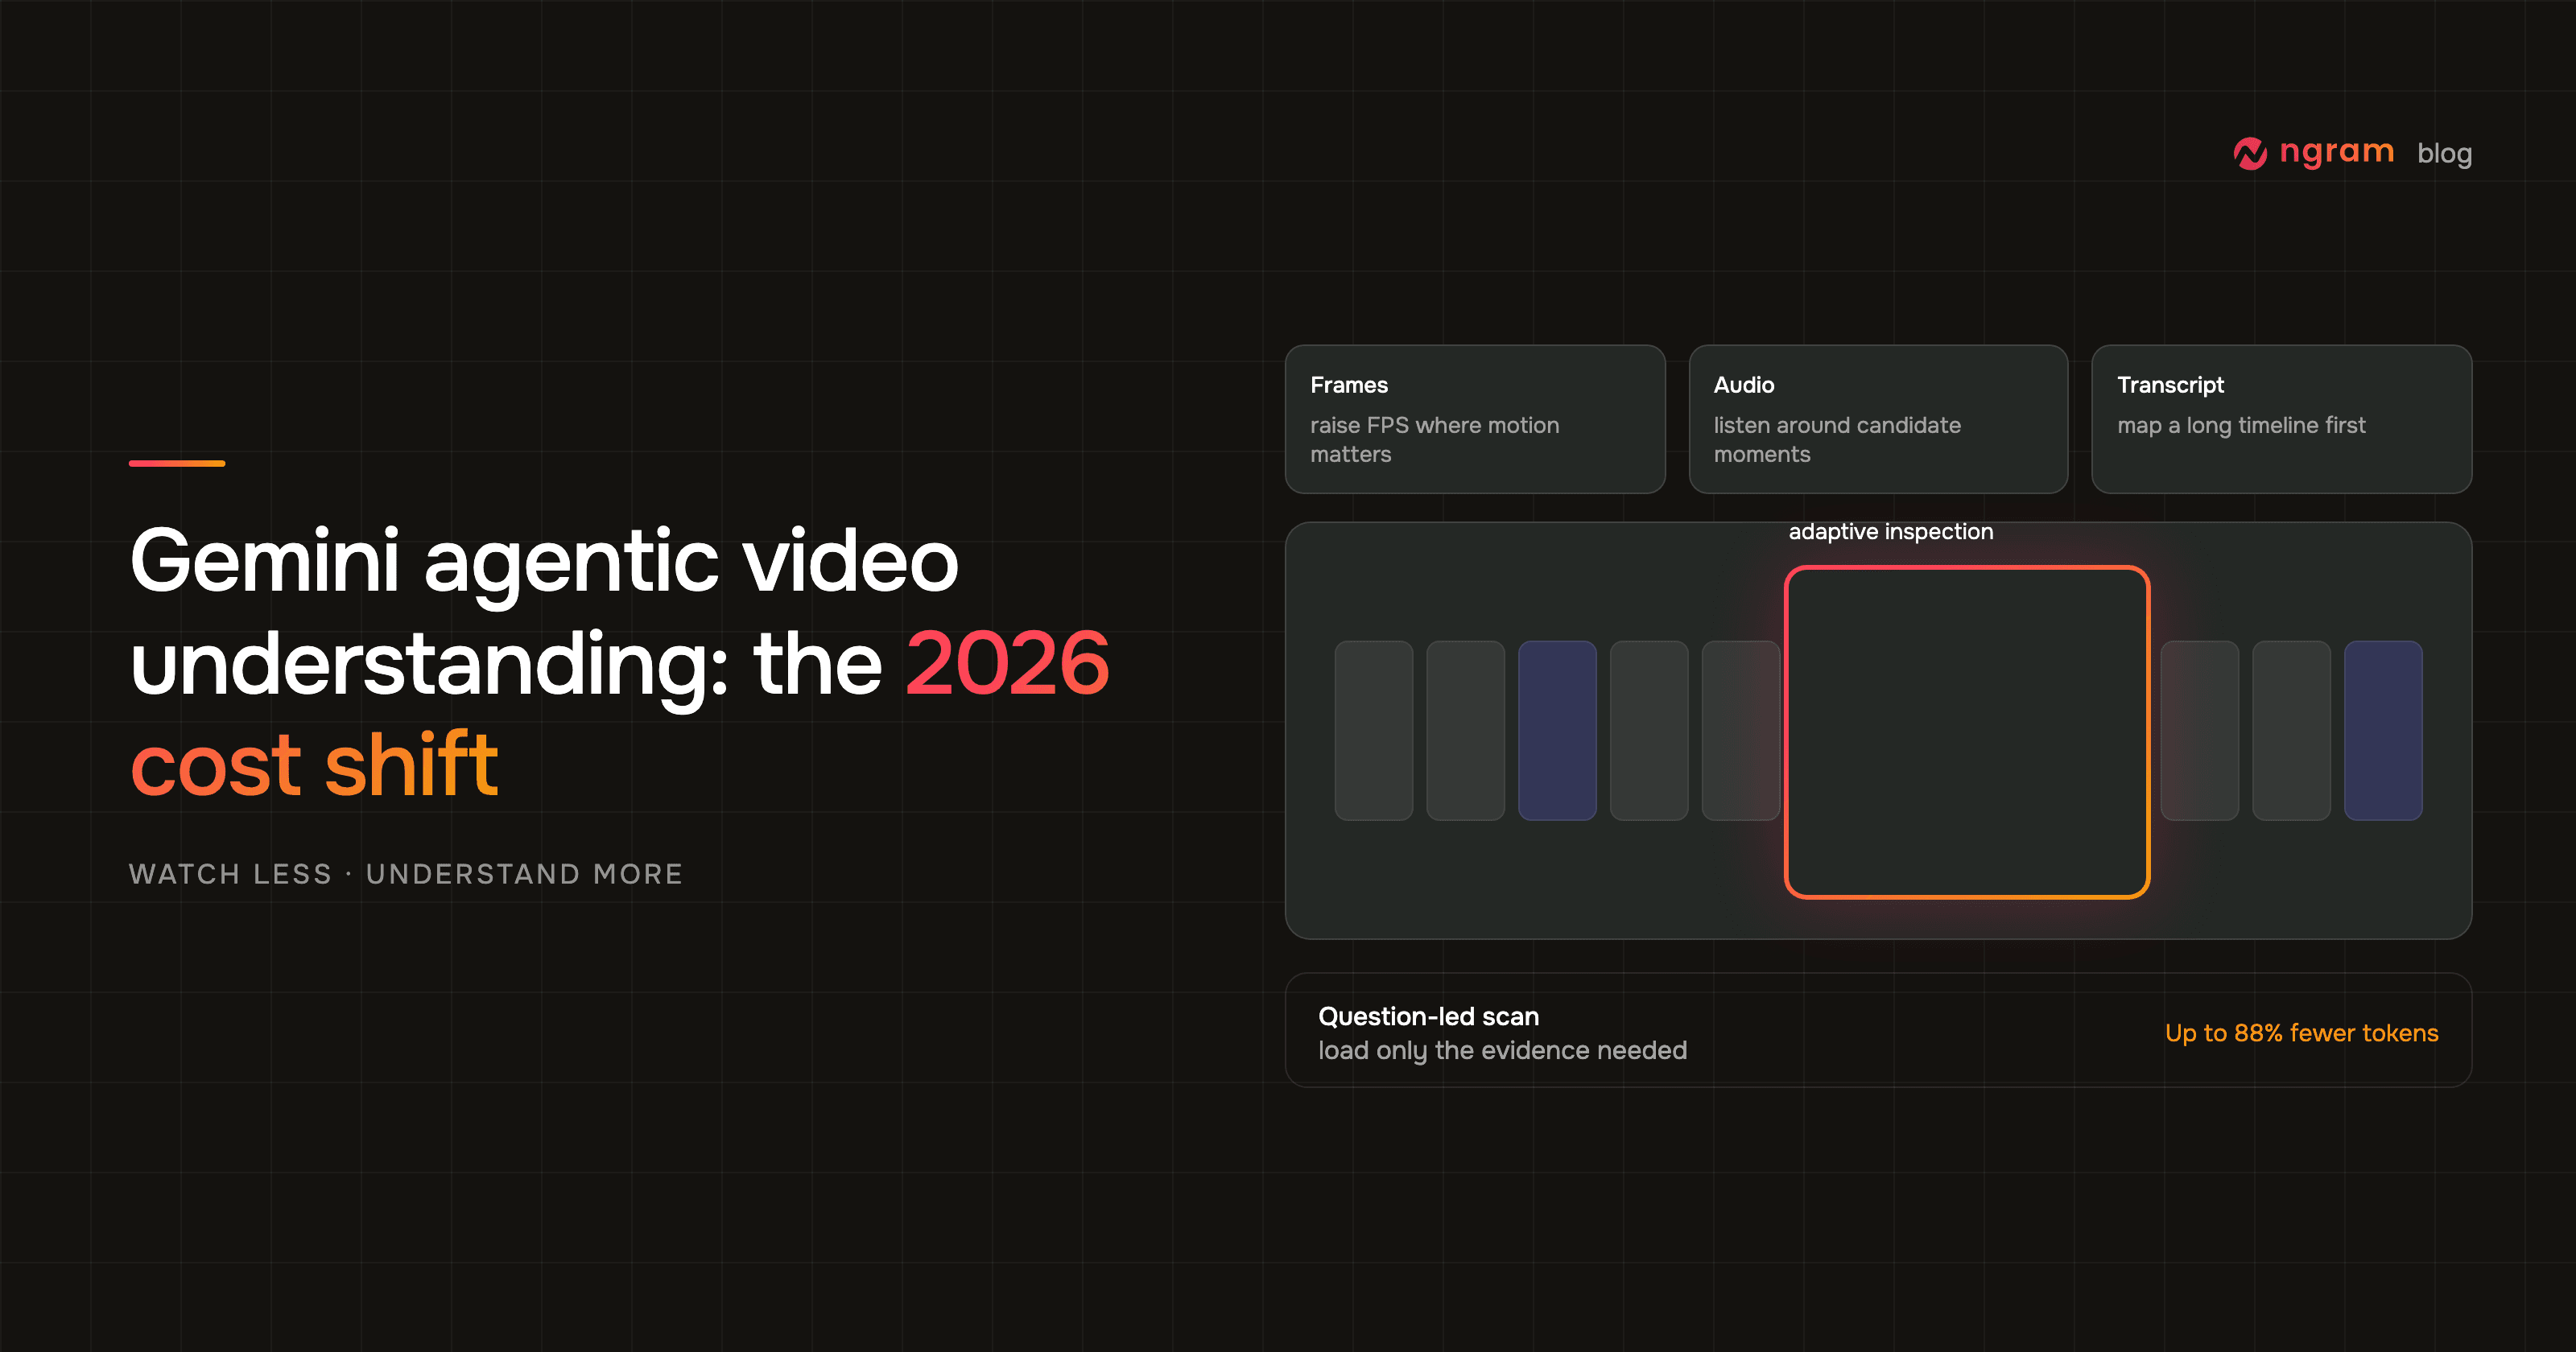This screenshot has width=2576, height=1352.
Task: Click the "adaptive inspection" label
Action: 1891,532
